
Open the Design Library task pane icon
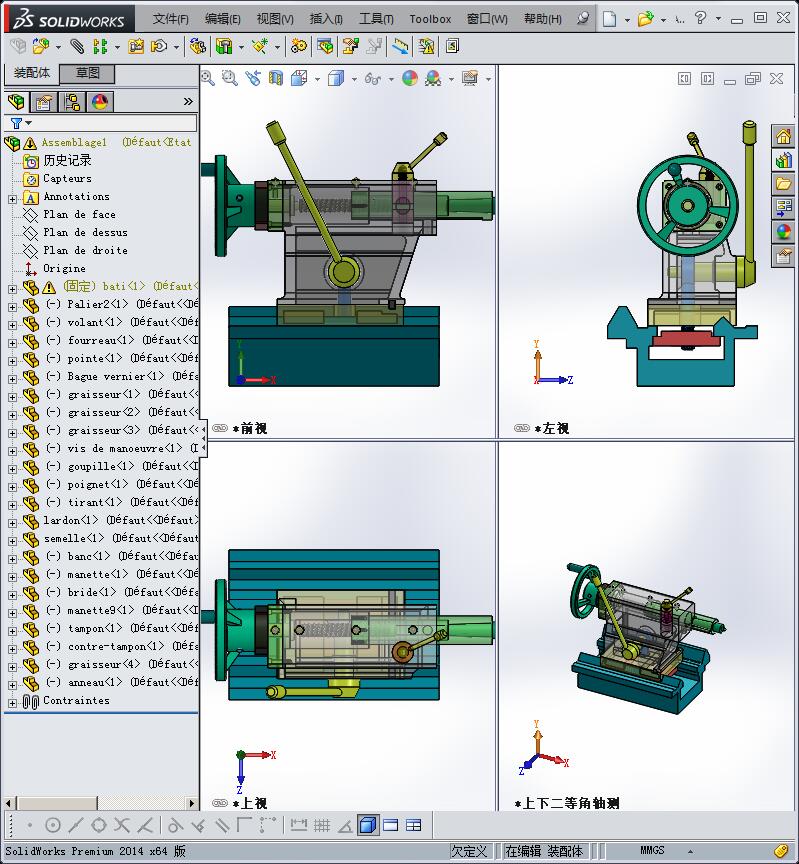(783, 160)
